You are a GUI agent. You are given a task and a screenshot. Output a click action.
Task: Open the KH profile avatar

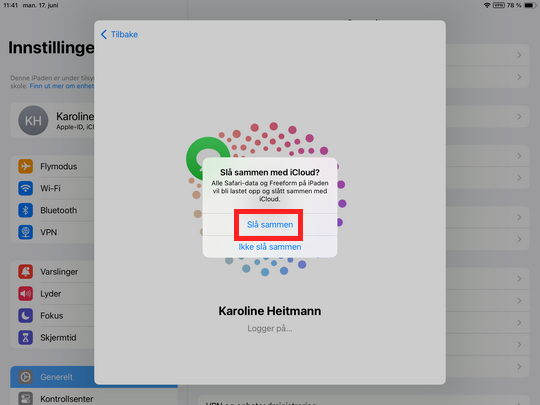click(33, 121)
